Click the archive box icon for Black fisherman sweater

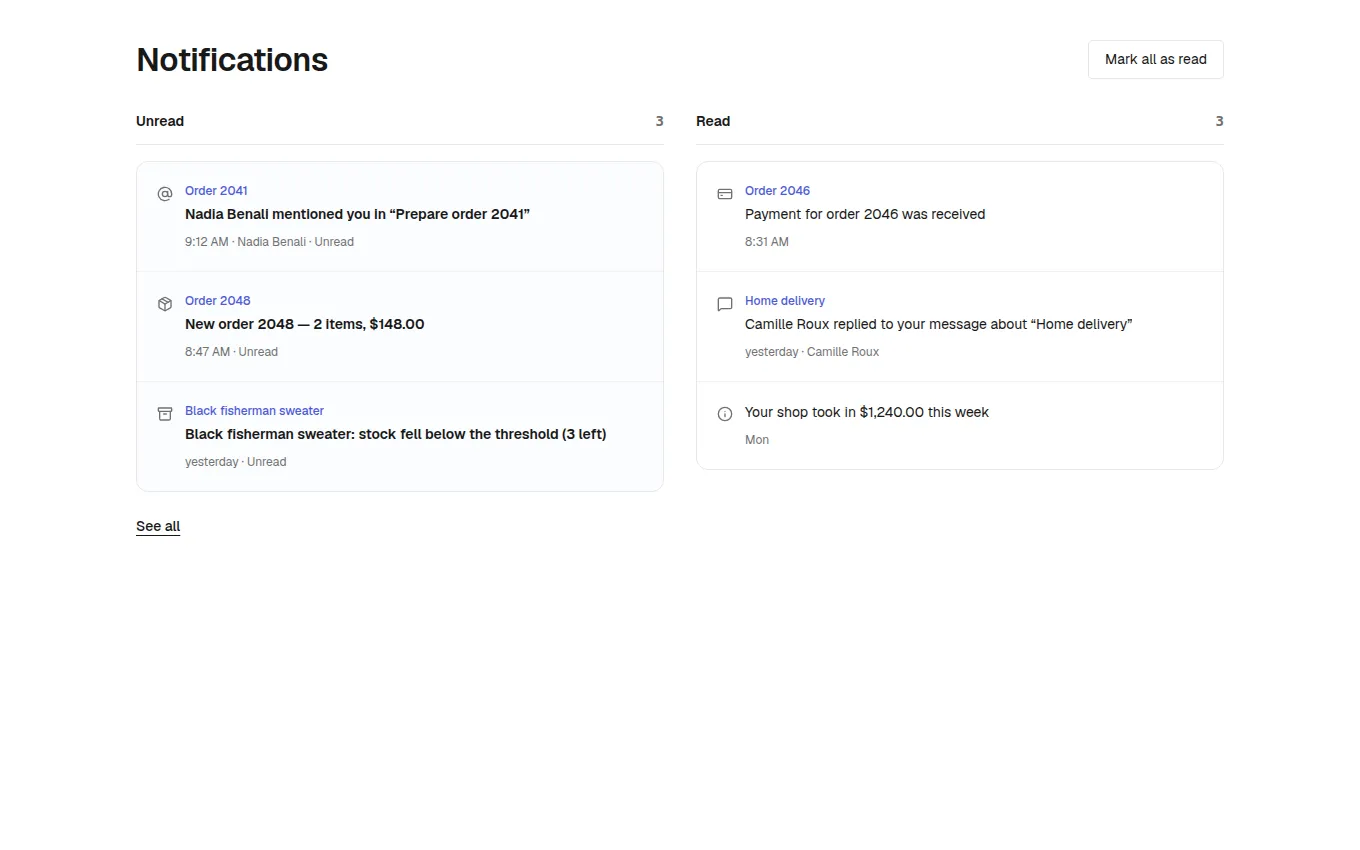pos(165,414)
